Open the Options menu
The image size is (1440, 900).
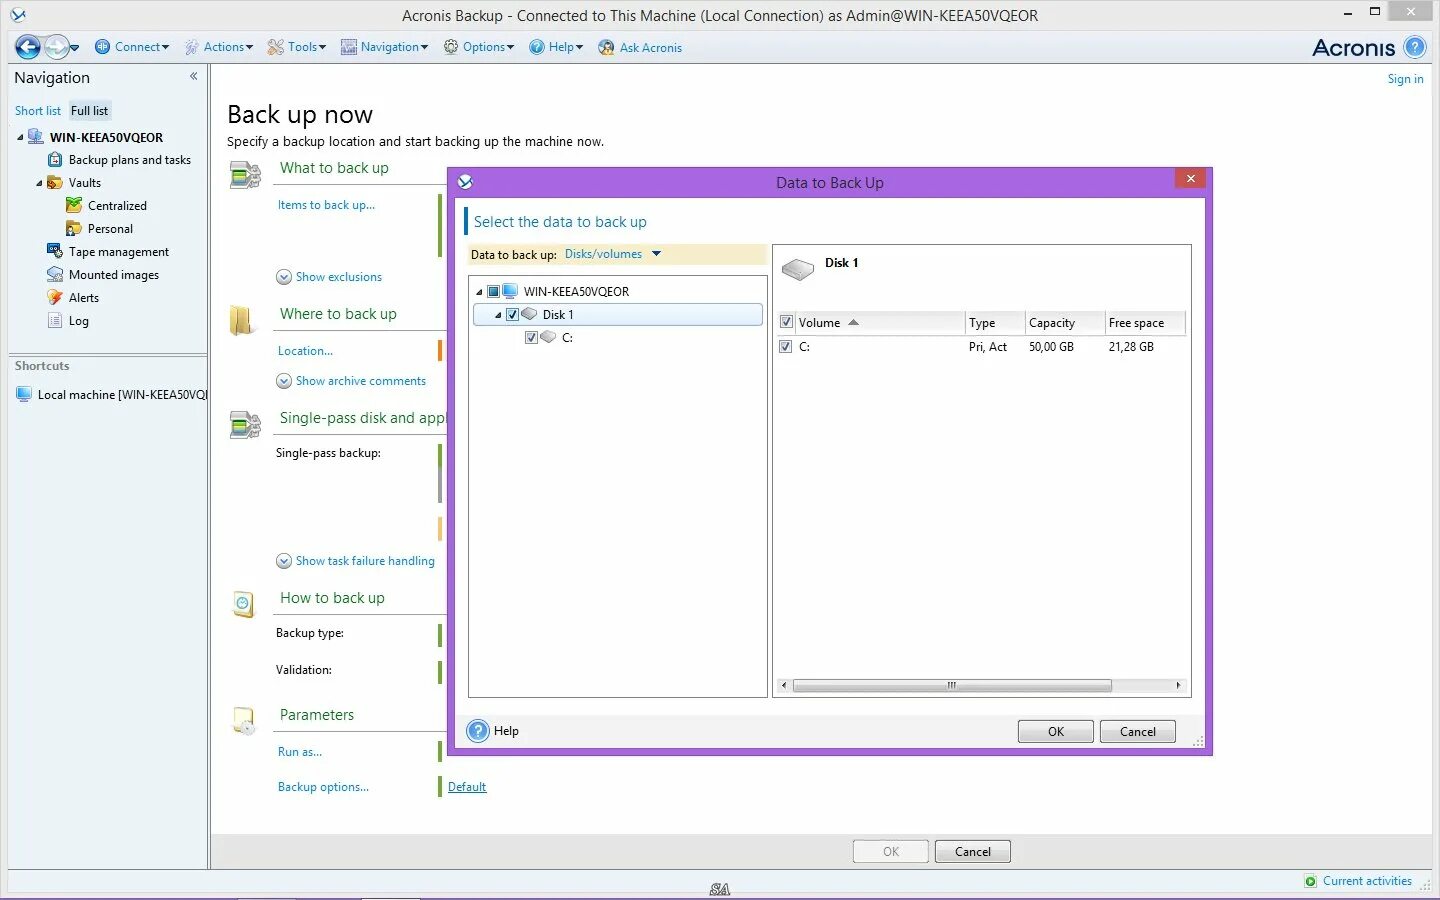(479, 47)
